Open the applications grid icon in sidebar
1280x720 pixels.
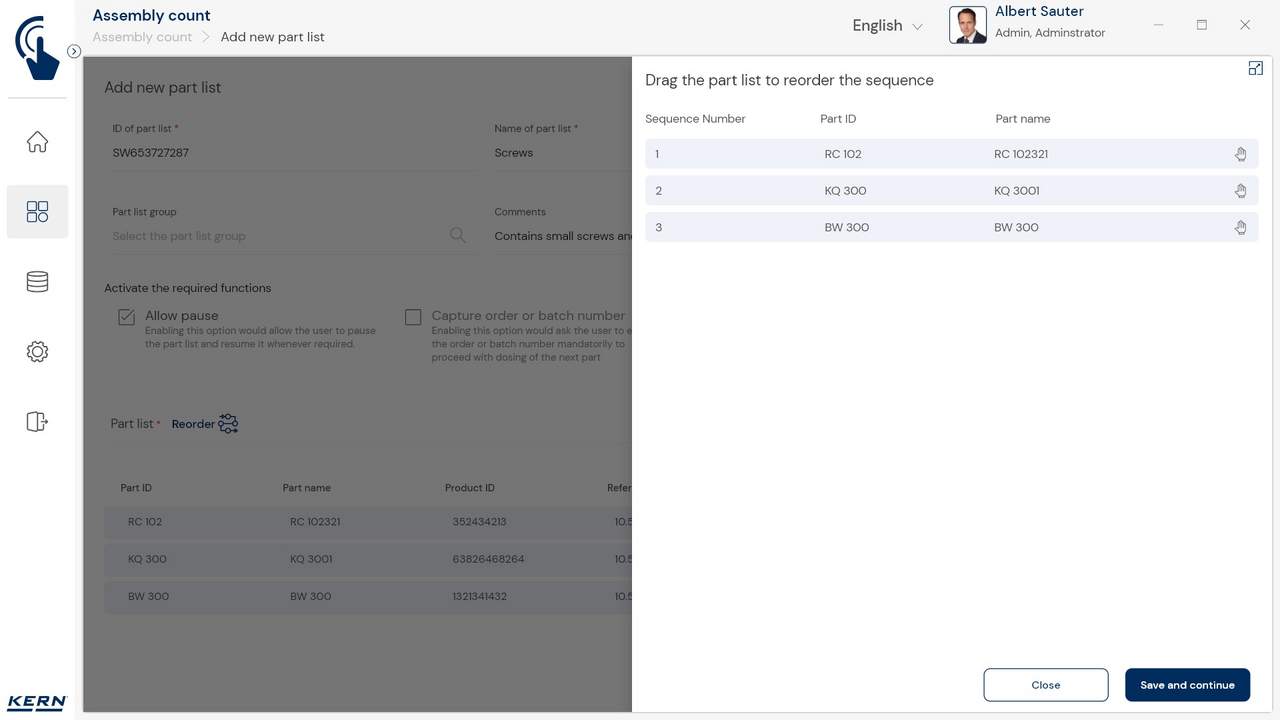pos(37,212)
